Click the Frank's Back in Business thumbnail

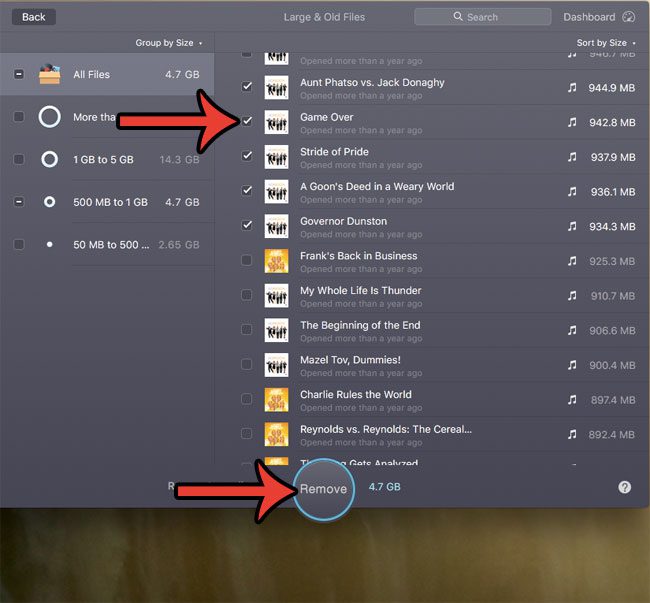(x=276, y=262)
